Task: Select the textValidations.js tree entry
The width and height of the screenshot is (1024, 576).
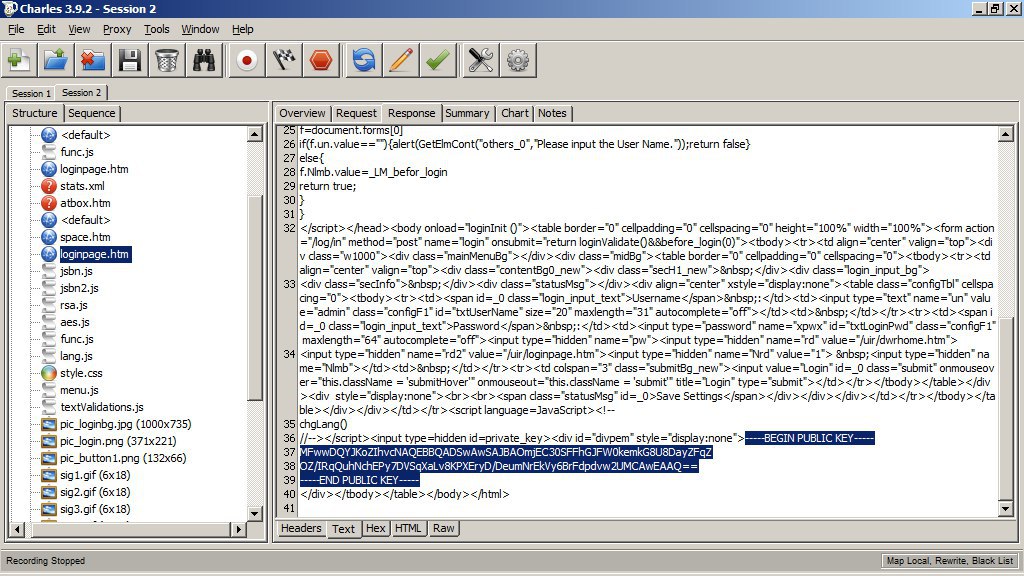Action: [102, 407]
